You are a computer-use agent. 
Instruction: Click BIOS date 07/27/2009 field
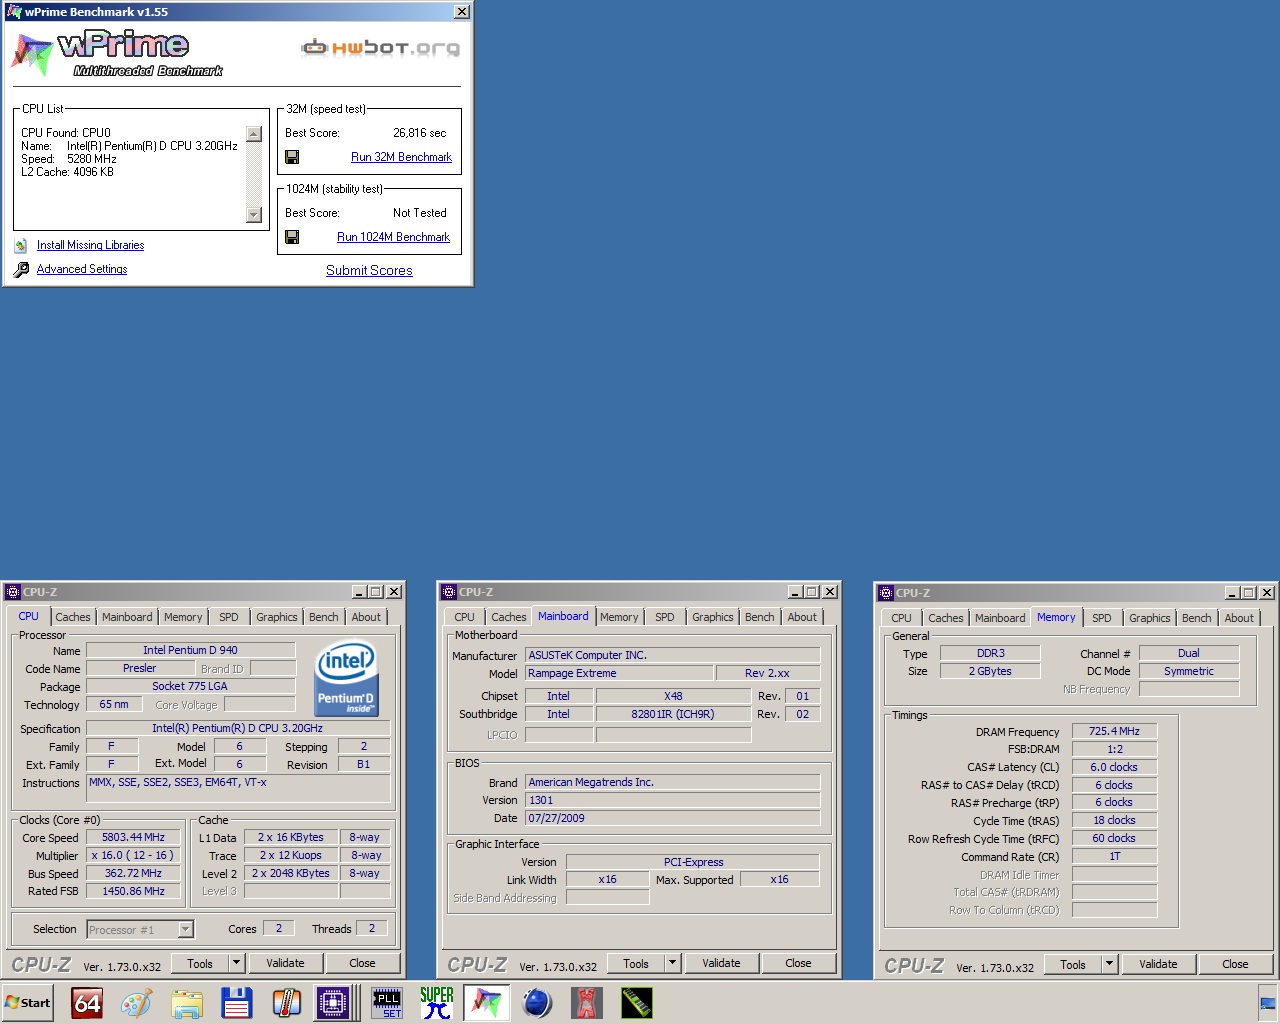coord(672,818)
